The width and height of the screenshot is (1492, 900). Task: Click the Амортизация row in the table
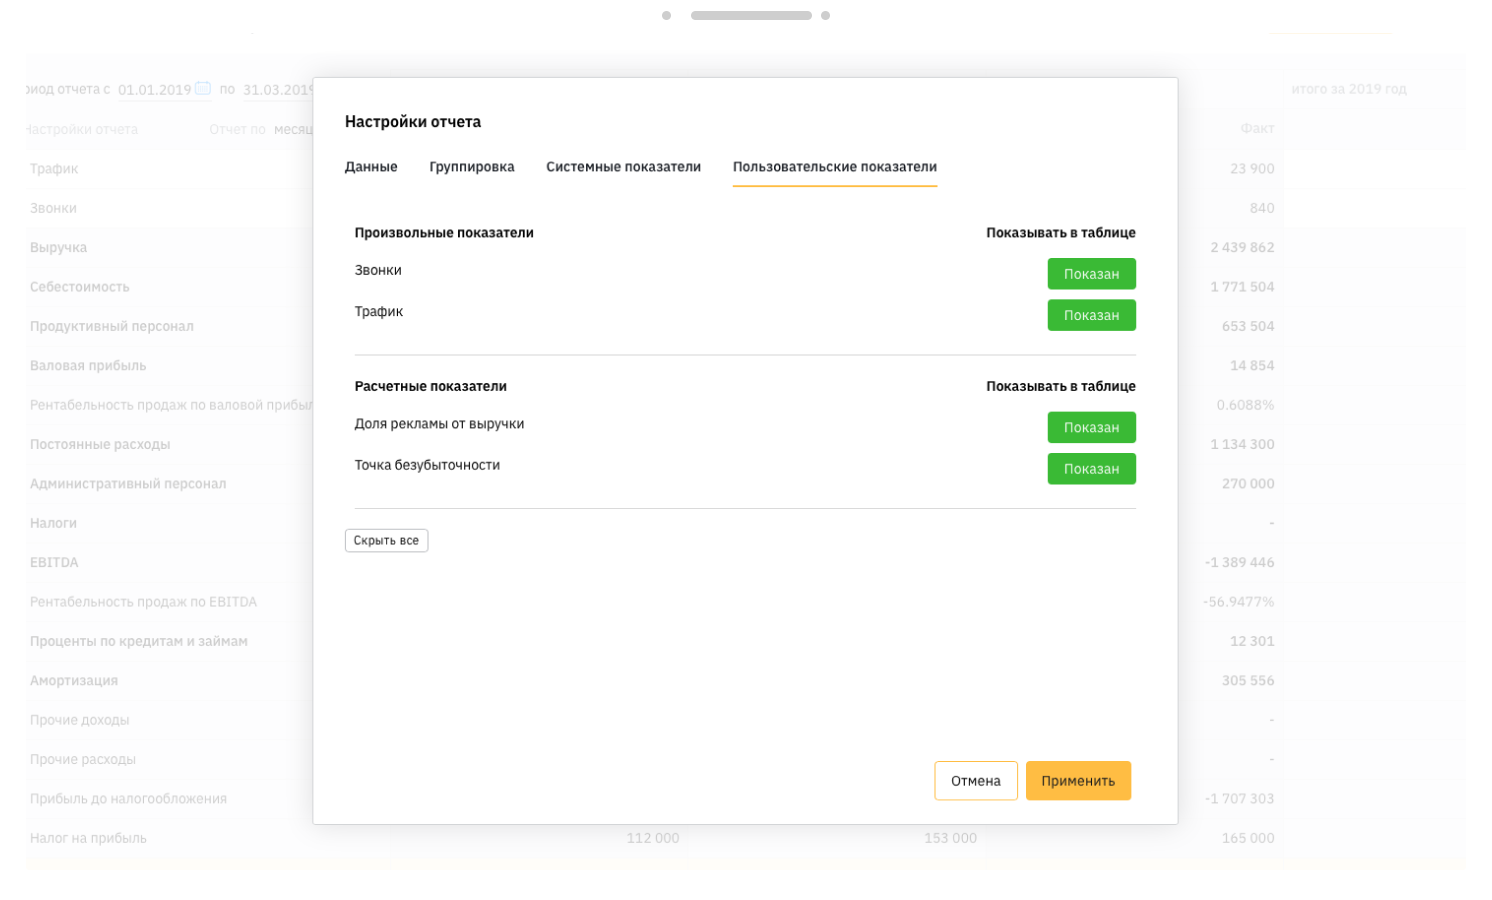point(74,681)
